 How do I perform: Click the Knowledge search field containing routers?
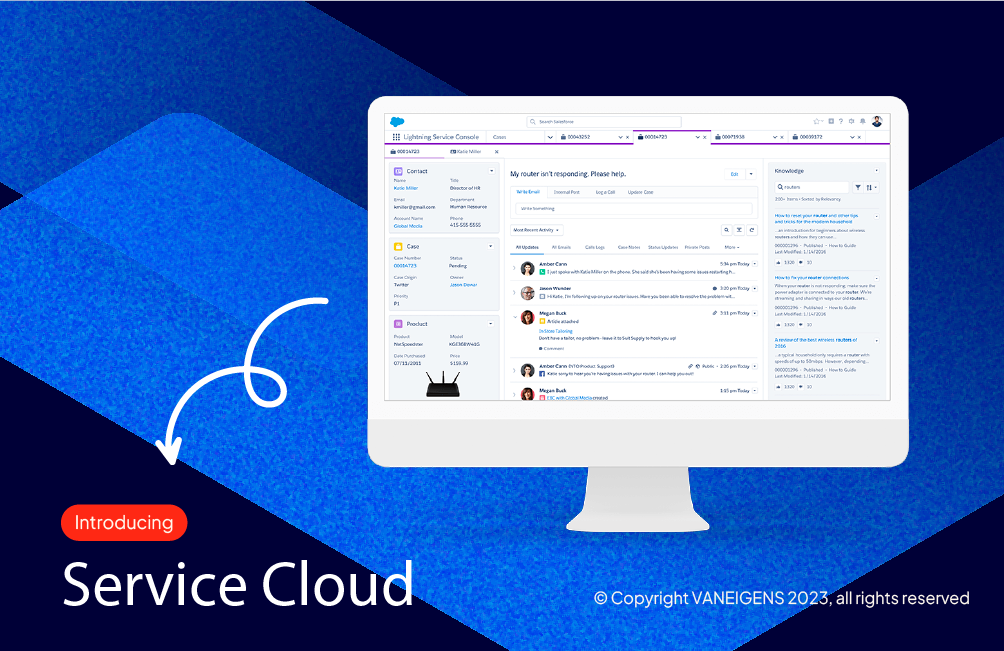813,188
